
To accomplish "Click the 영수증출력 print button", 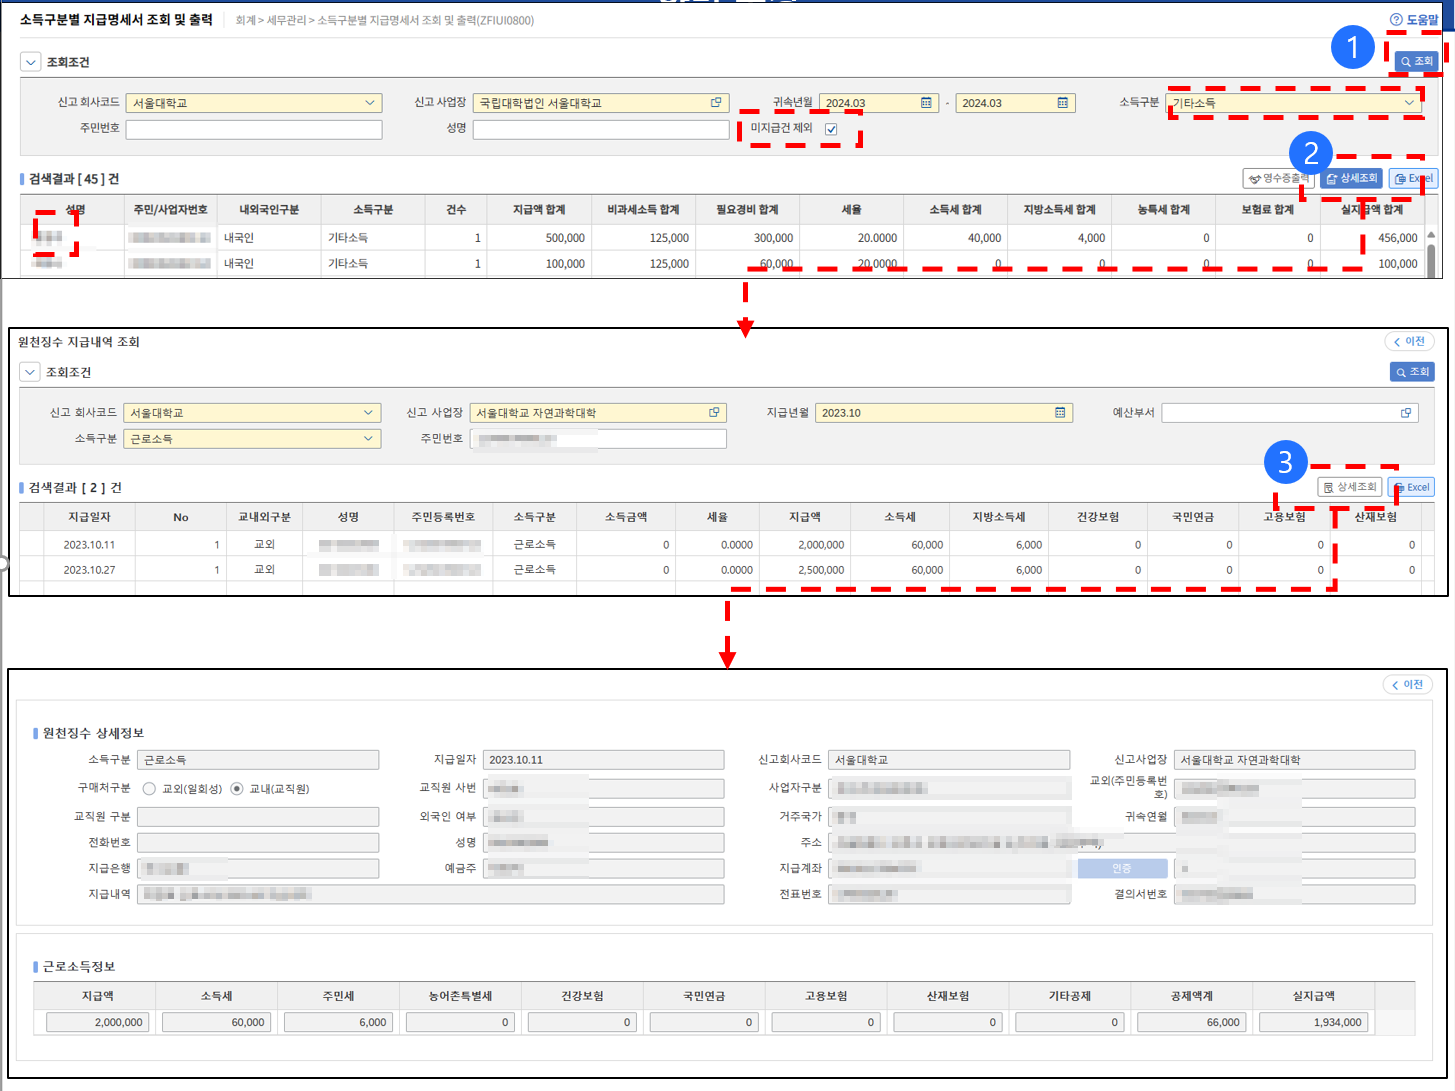I will coord(1278,179).
